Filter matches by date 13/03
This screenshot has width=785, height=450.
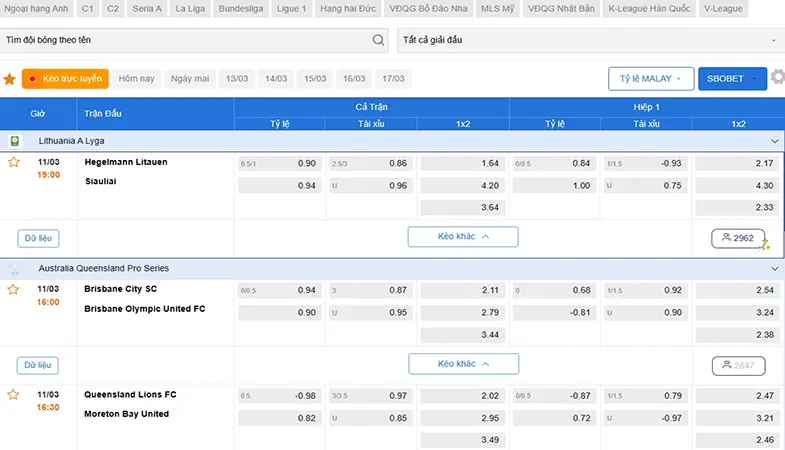click(237, 79)
